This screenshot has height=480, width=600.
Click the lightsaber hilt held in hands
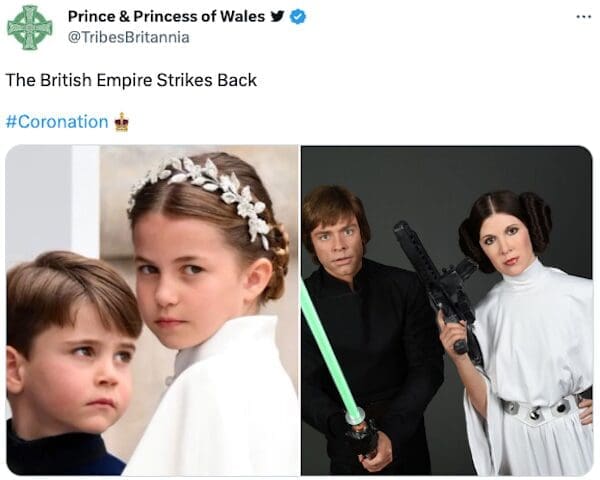click(x=362, y=434)
